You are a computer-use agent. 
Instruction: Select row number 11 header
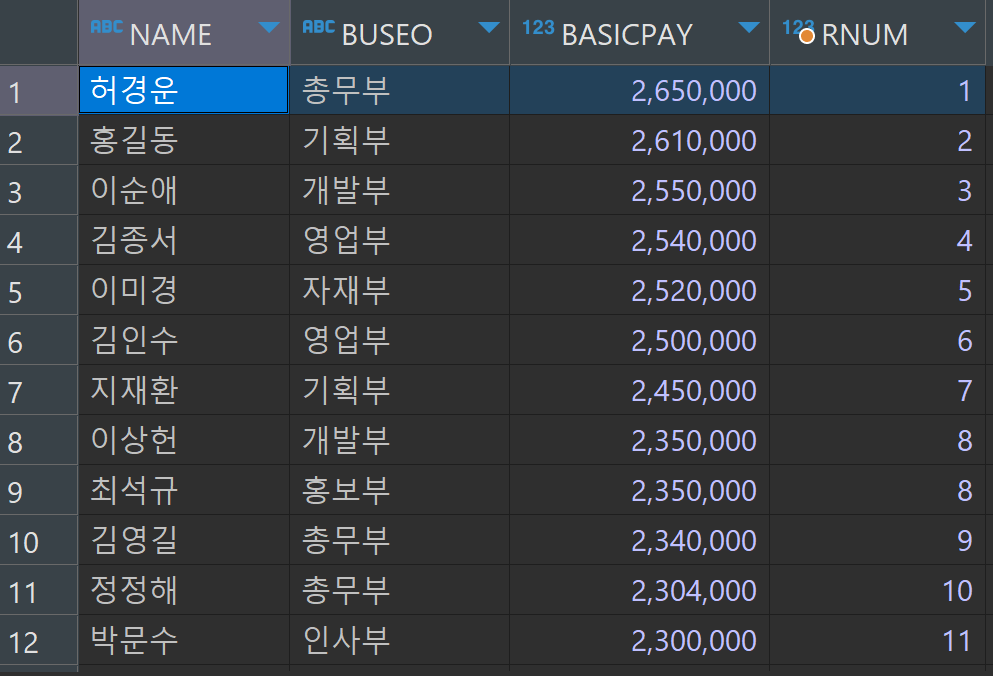coord(39,591)
